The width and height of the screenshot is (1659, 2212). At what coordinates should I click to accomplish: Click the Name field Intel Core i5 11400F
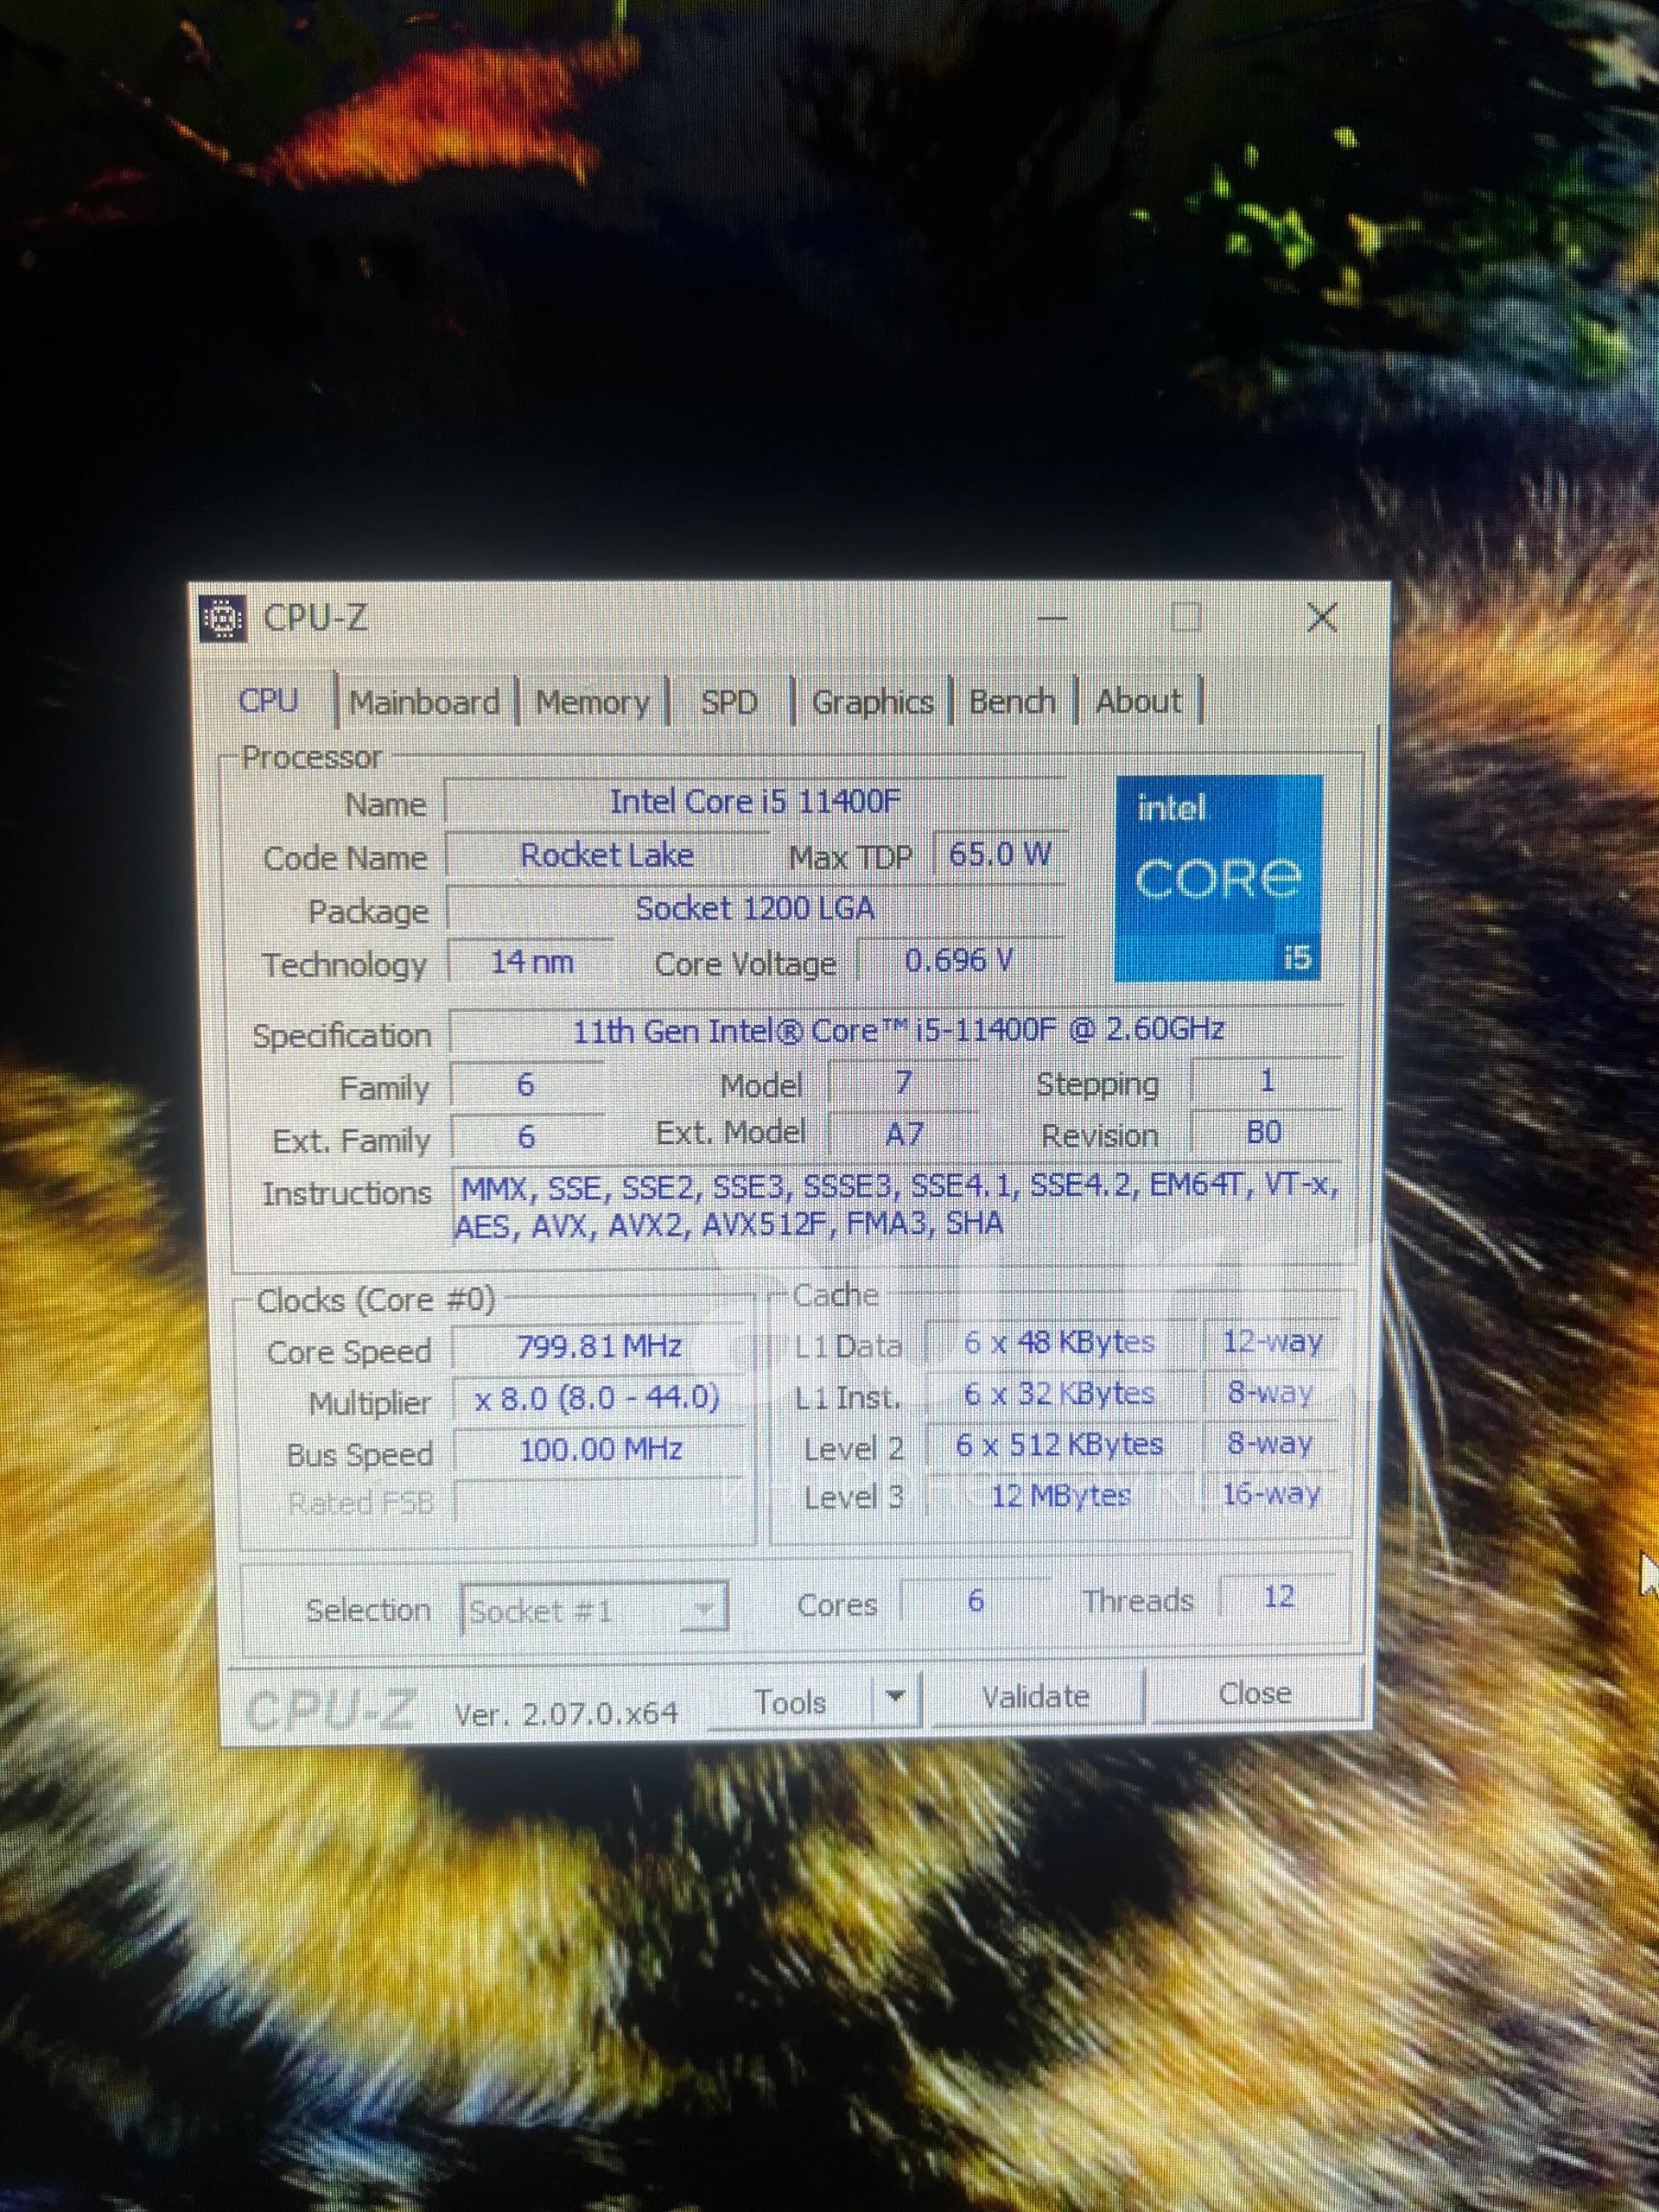[755, 801]
